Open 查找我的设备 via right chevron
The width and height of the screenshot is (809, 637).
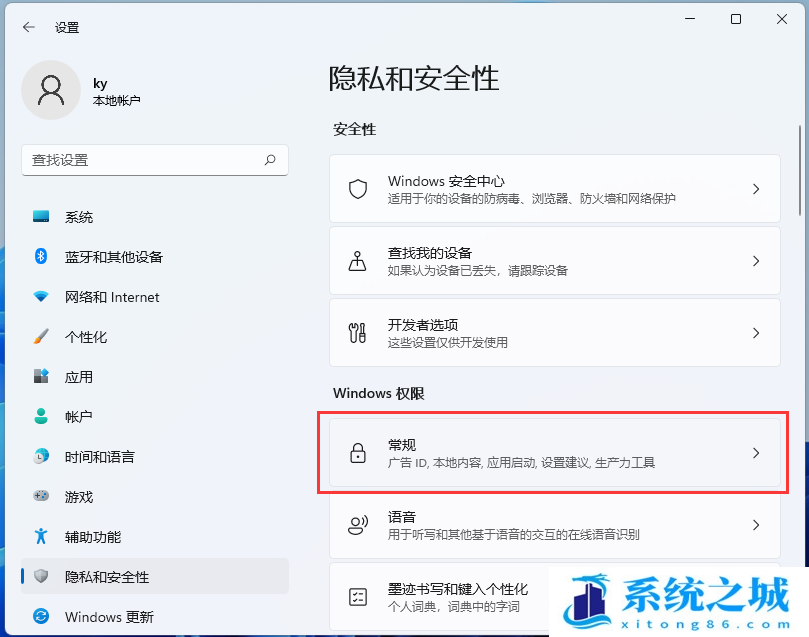coord(756,261)
